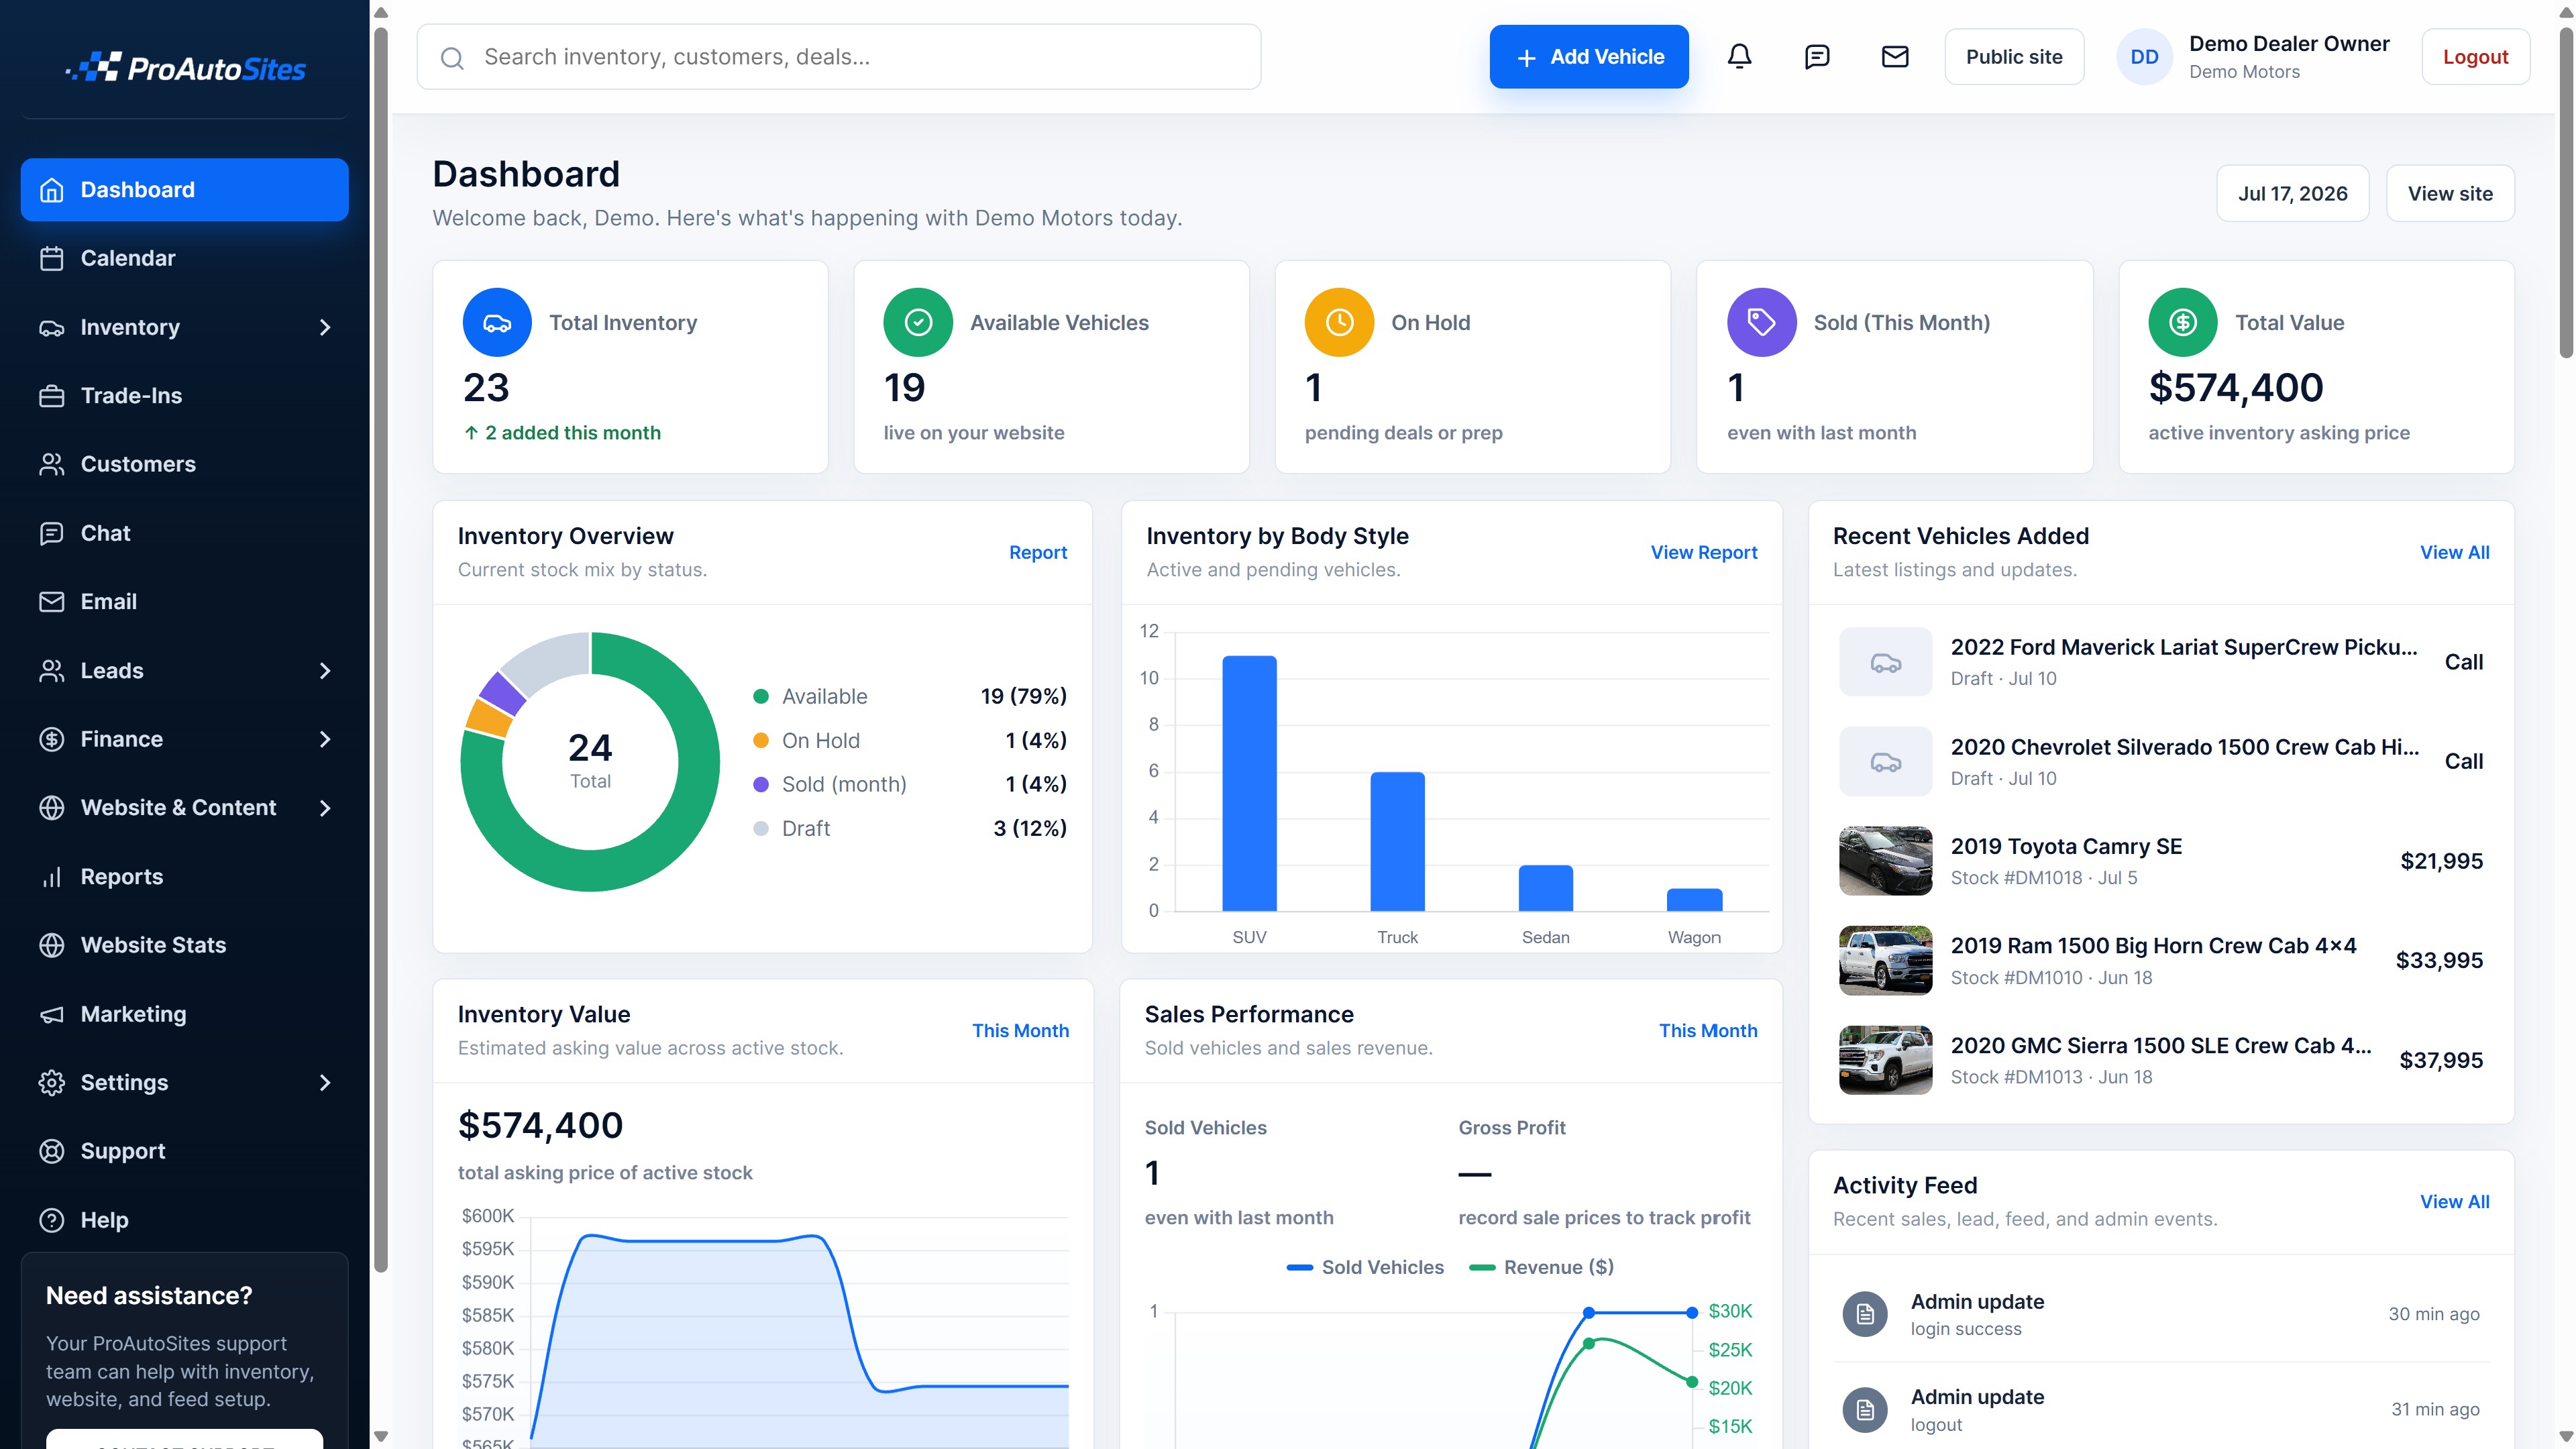Click the Reports bar chart icon

click(51, 877)
